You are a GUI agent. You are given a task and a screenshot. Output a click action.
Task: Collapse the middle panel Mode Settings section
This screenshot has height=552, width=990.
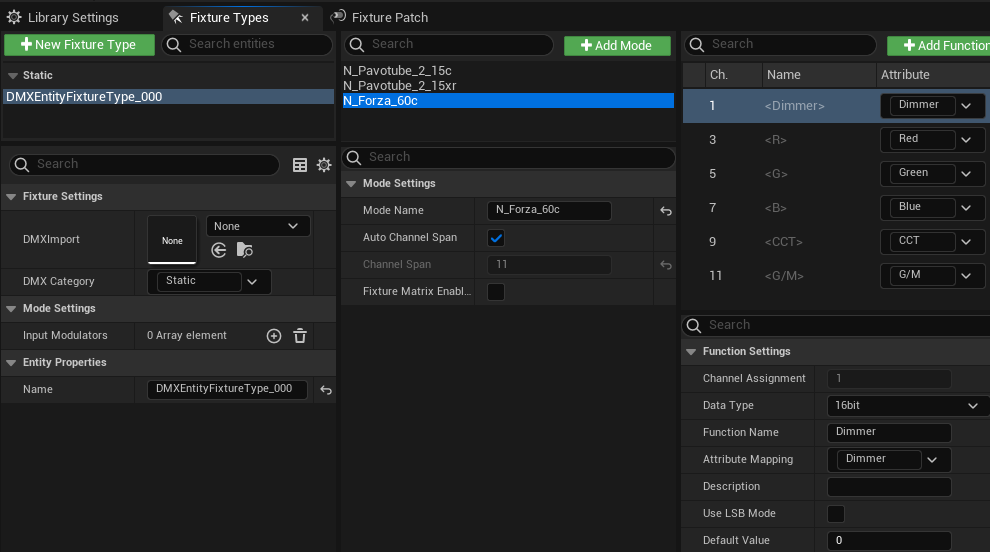pos(351,183)
